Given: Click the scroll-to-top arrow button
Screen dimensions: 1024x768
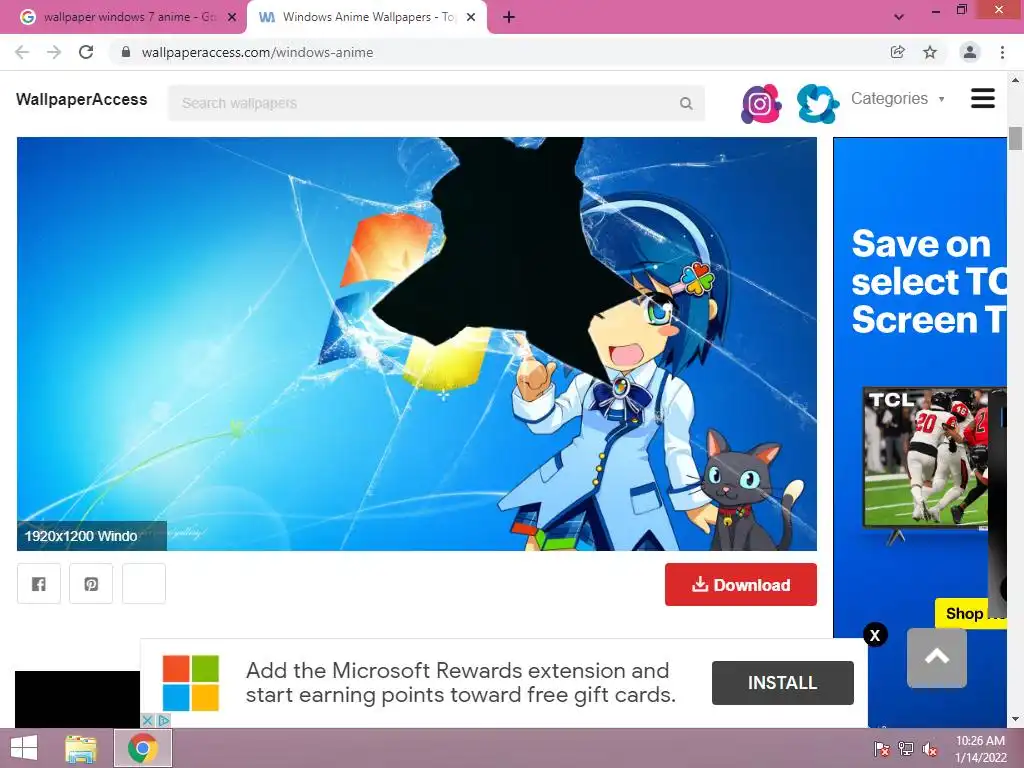Looking at the screenshot, I should [x=936, y=657].
